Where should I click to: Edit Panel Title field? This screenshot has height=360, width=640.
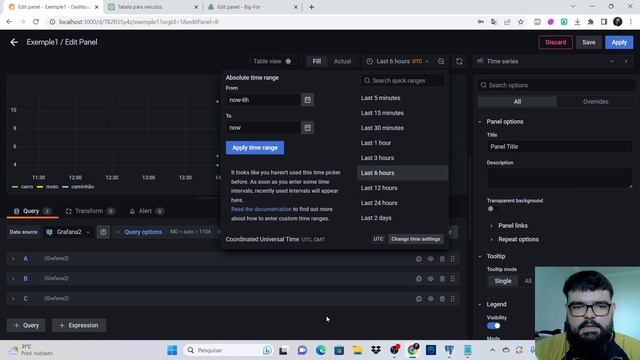[559, 147]
